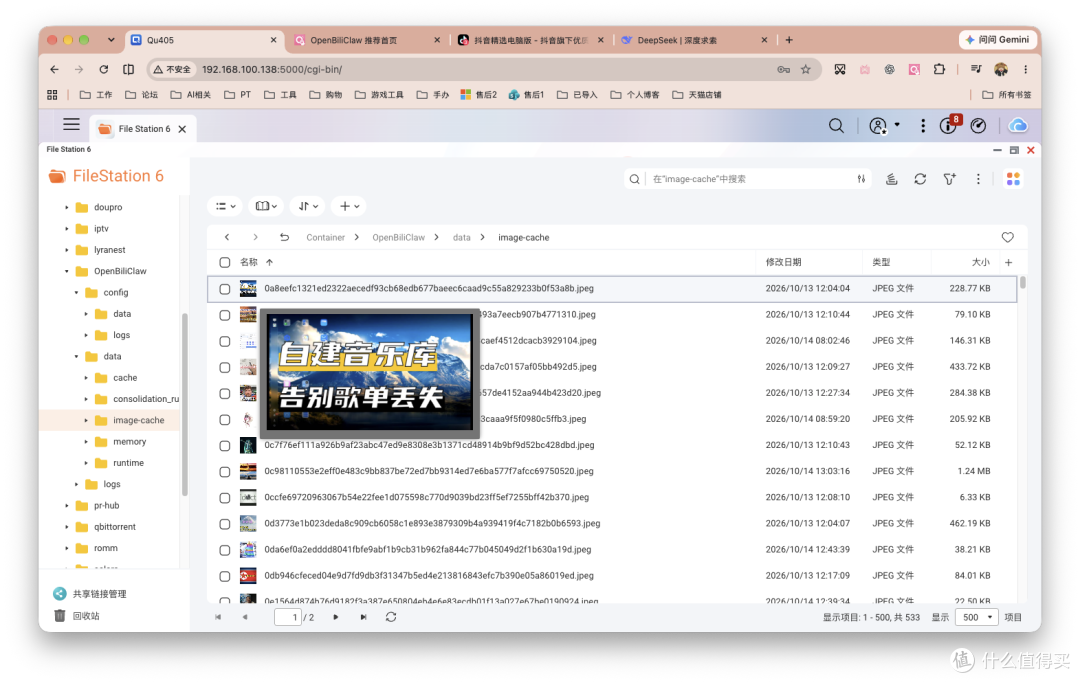Check the file 0d3773e1b023deda...jpeg
The width and height of the screenshot is (1080, 683).
pyautogui.click(x=225, y=524)
